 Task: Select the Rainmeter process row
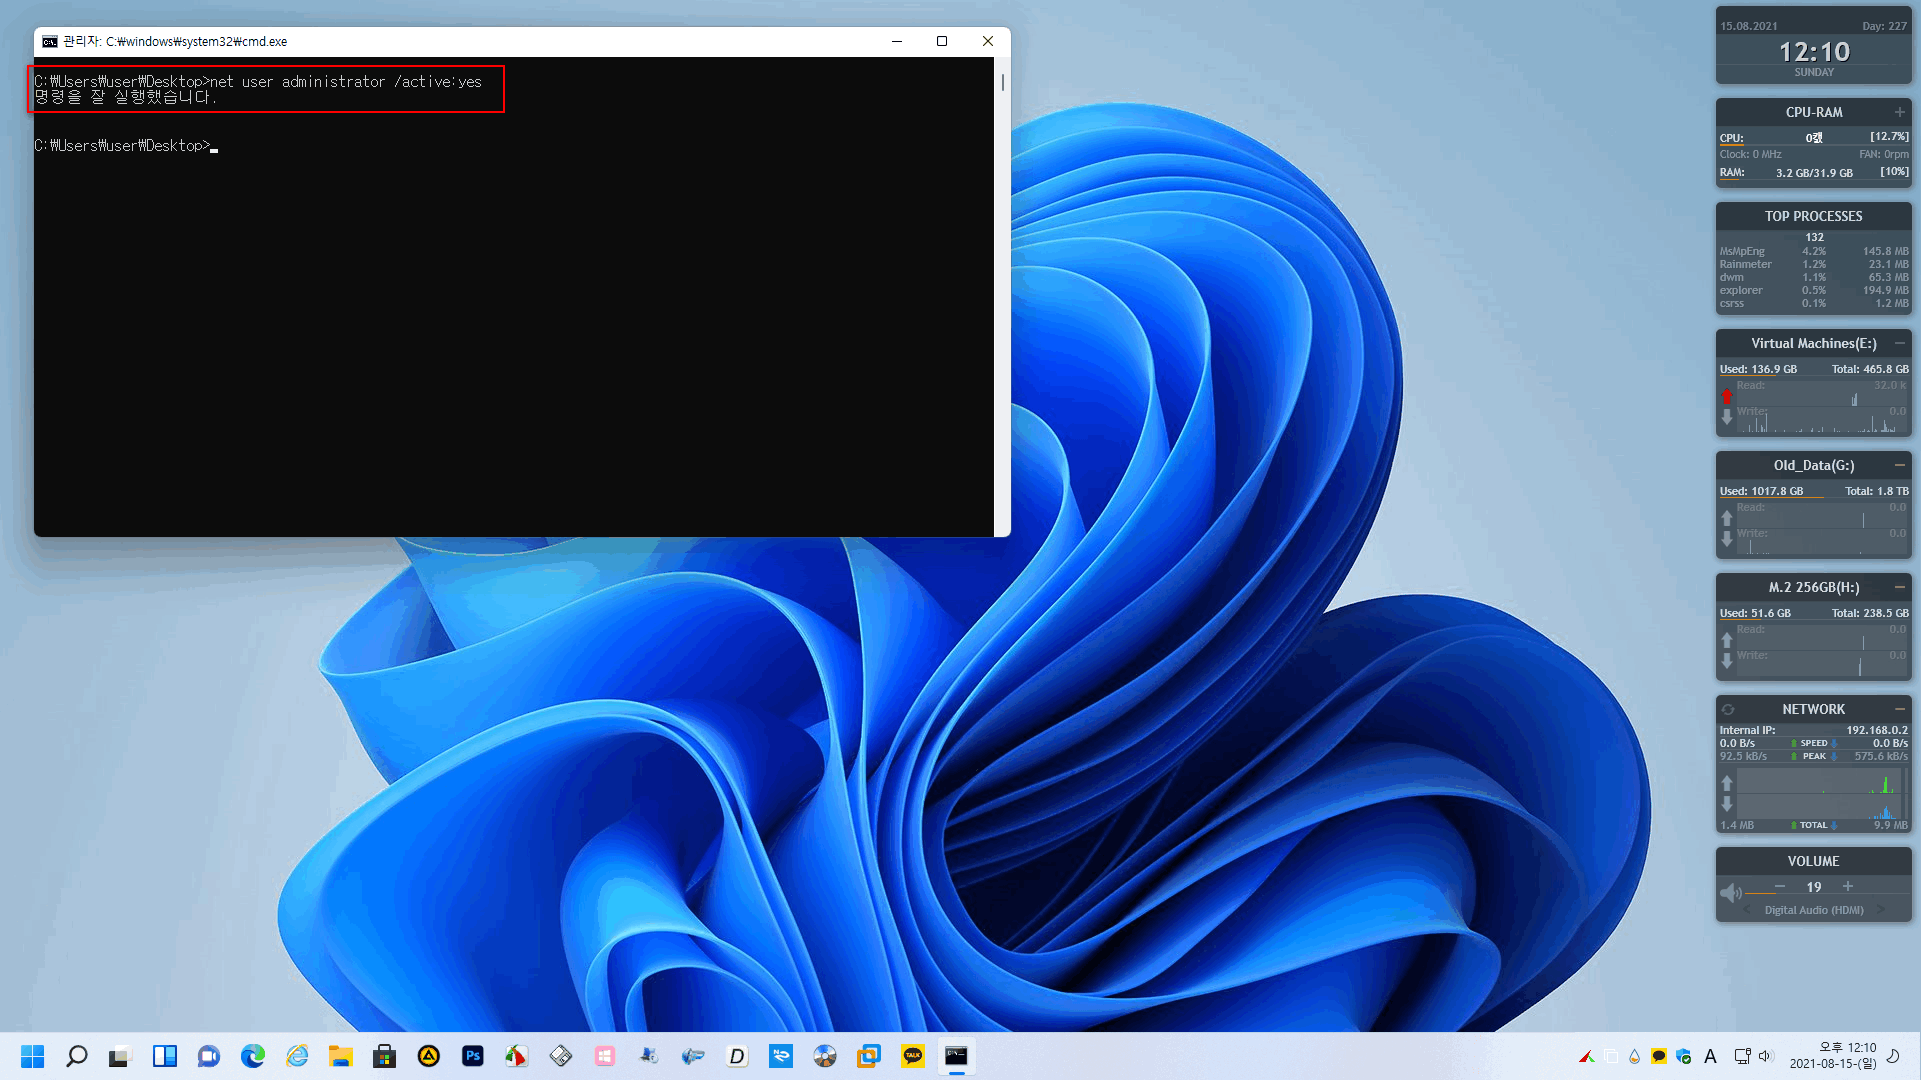1814,264
